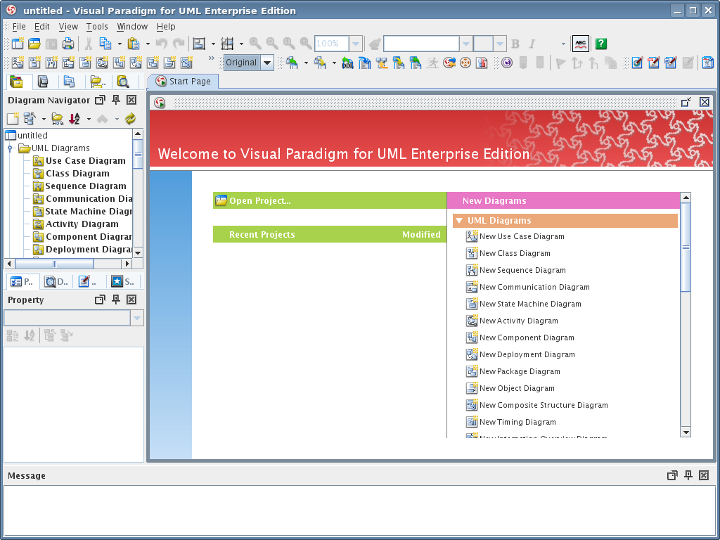The image size is (720, 540).
Task: Click the Paste clipboard icon in toolbar
Action: point(134,44)
